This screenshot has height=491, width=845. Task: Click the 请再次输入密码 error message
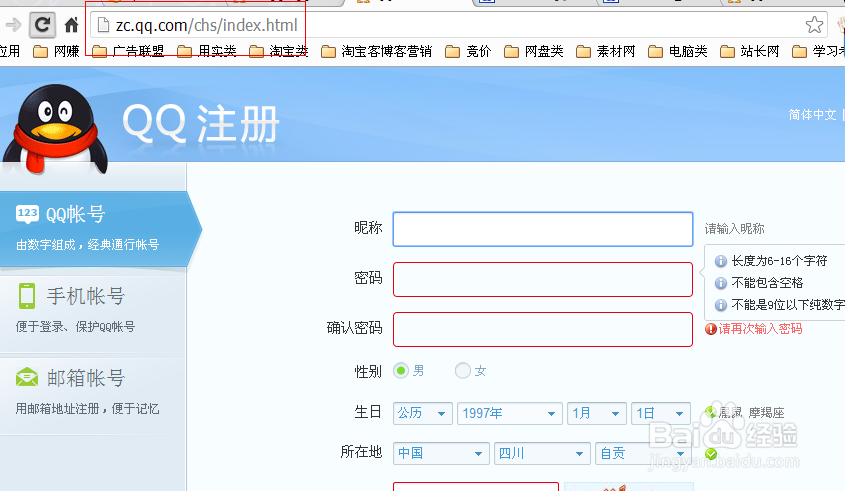tap(760, 329)
